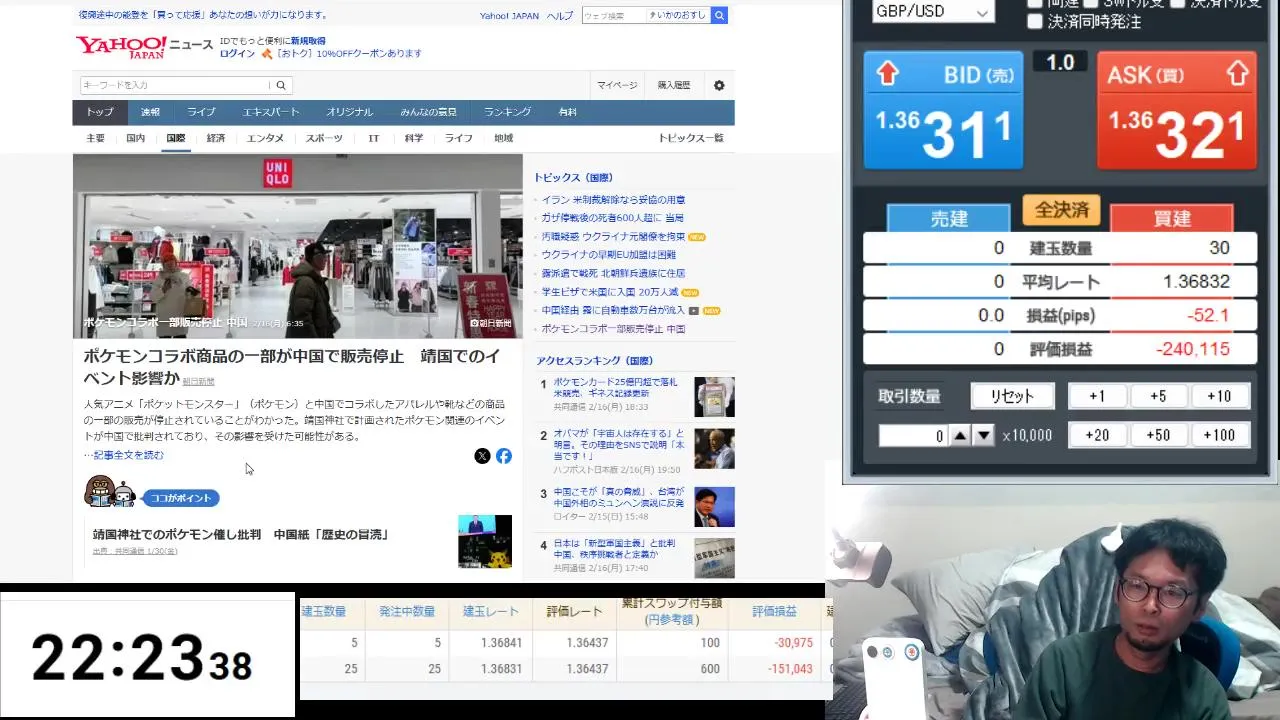1280x720 pixels.
Task: Select the 国内 category
Action: pos(135,138)
